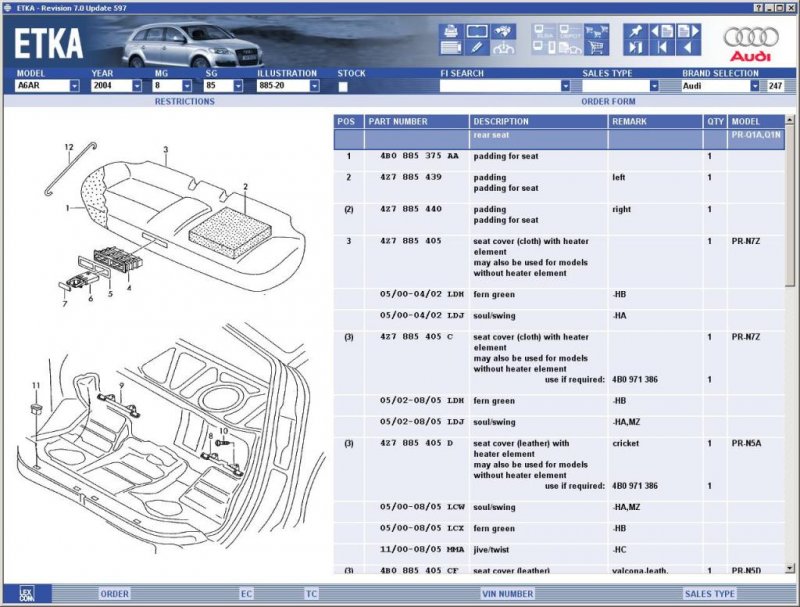The image size is (800, 607).
Task: Click the parts list vertical scrollbar
Action: 791,340
